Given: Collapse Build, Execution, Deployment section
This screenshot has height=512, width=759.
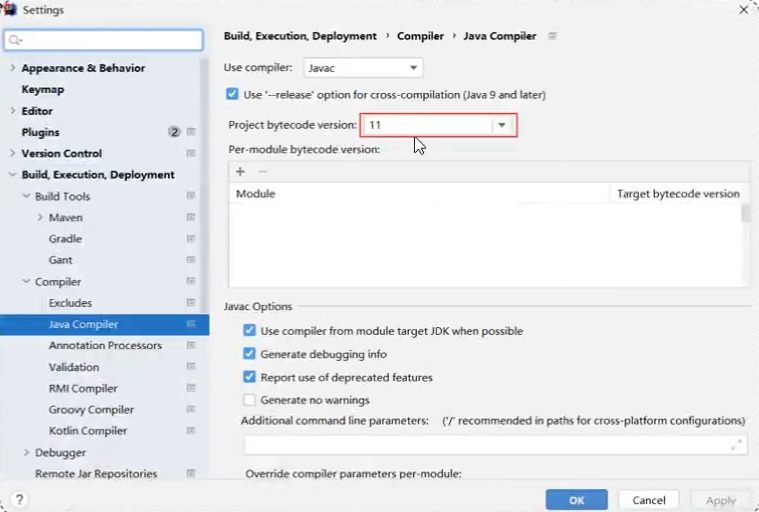Looking at the screenshot, I should [13, 175].
